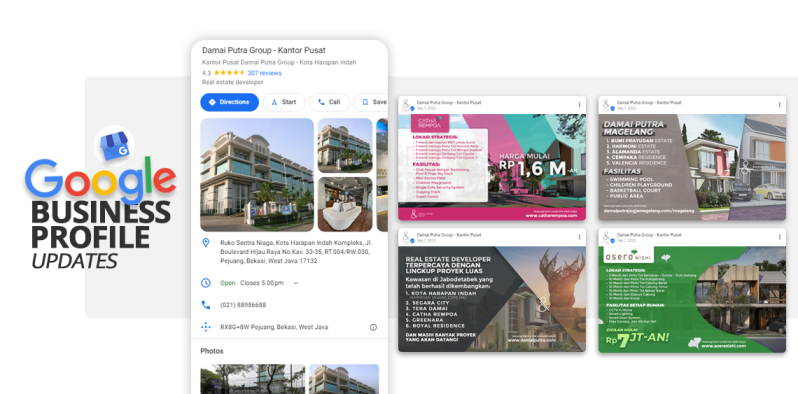The image size is (798, 394).
Task: Click the Damai Putra Group - Kantor Pusat title
Action: coord(264,50)
